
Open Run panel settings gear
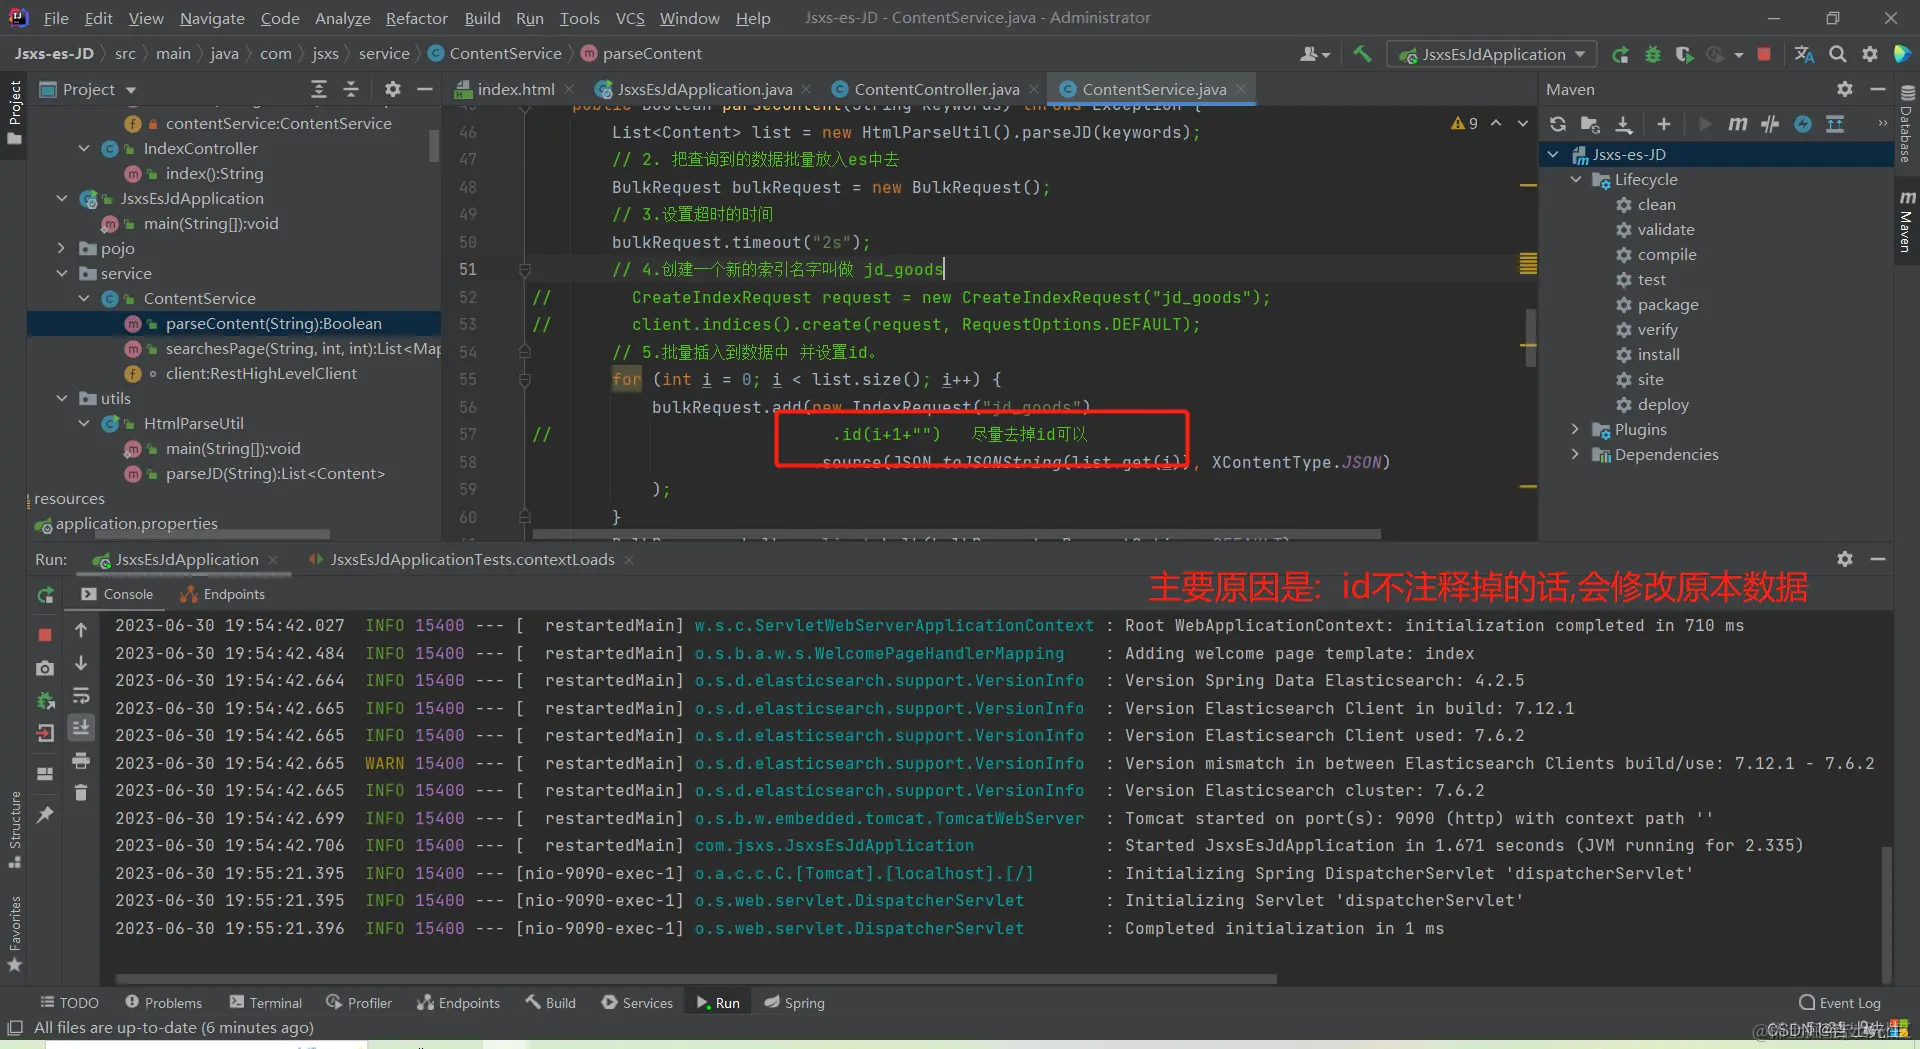[x=1845, y=559]
